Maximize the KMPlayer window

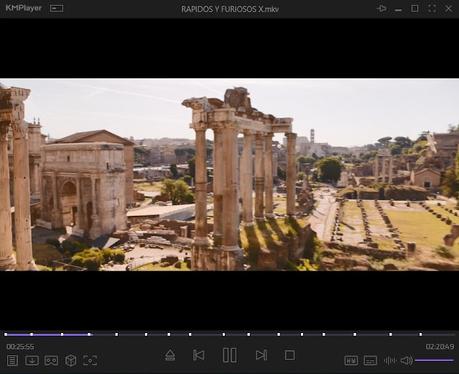pyautogui.click(x=415, y=8)
